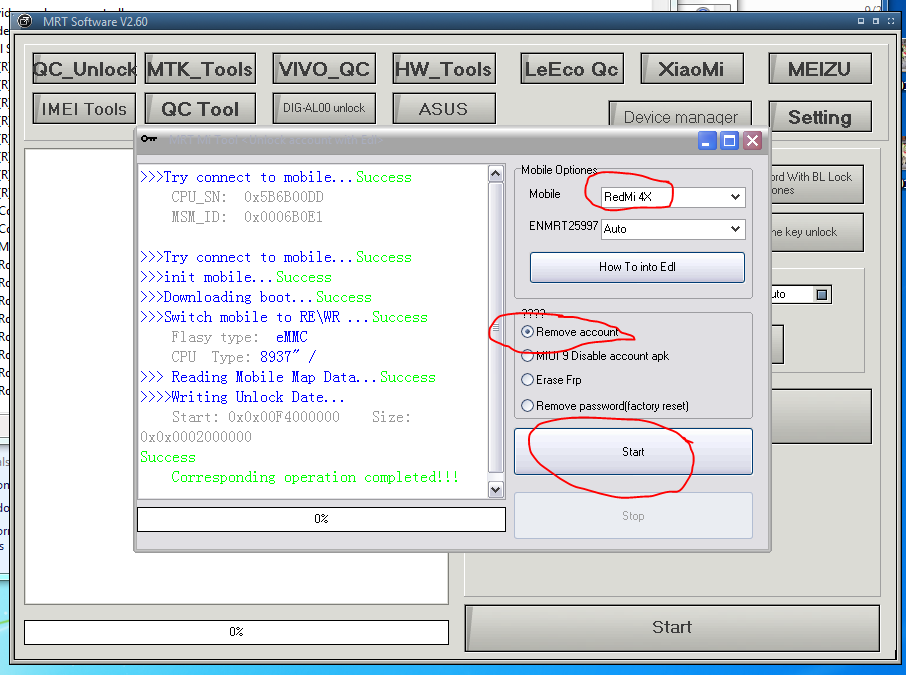
Task: Click the log scrollbar up arrow
Action: click(496, 173)
